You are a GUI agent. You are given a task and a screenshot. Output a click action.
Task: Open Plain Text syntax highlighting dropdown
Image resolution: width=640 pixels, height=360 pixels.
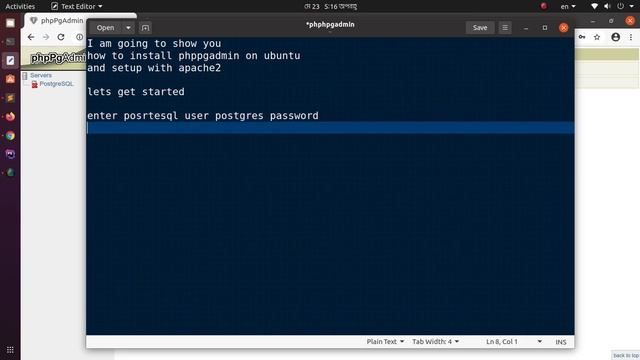click(385, 342)
